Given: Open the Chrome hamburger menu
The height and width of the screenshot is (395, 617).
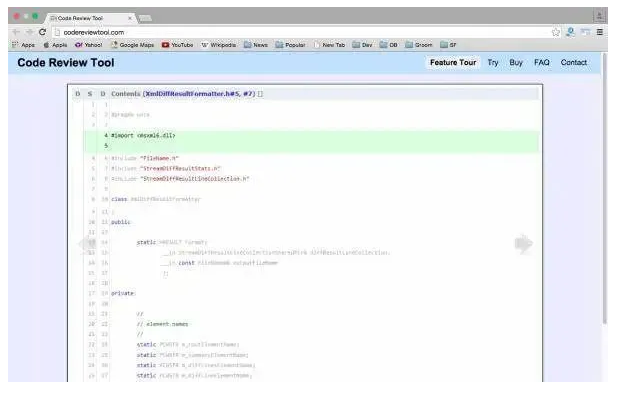Looking at the screenshot, I should click(x=600, y=32).
